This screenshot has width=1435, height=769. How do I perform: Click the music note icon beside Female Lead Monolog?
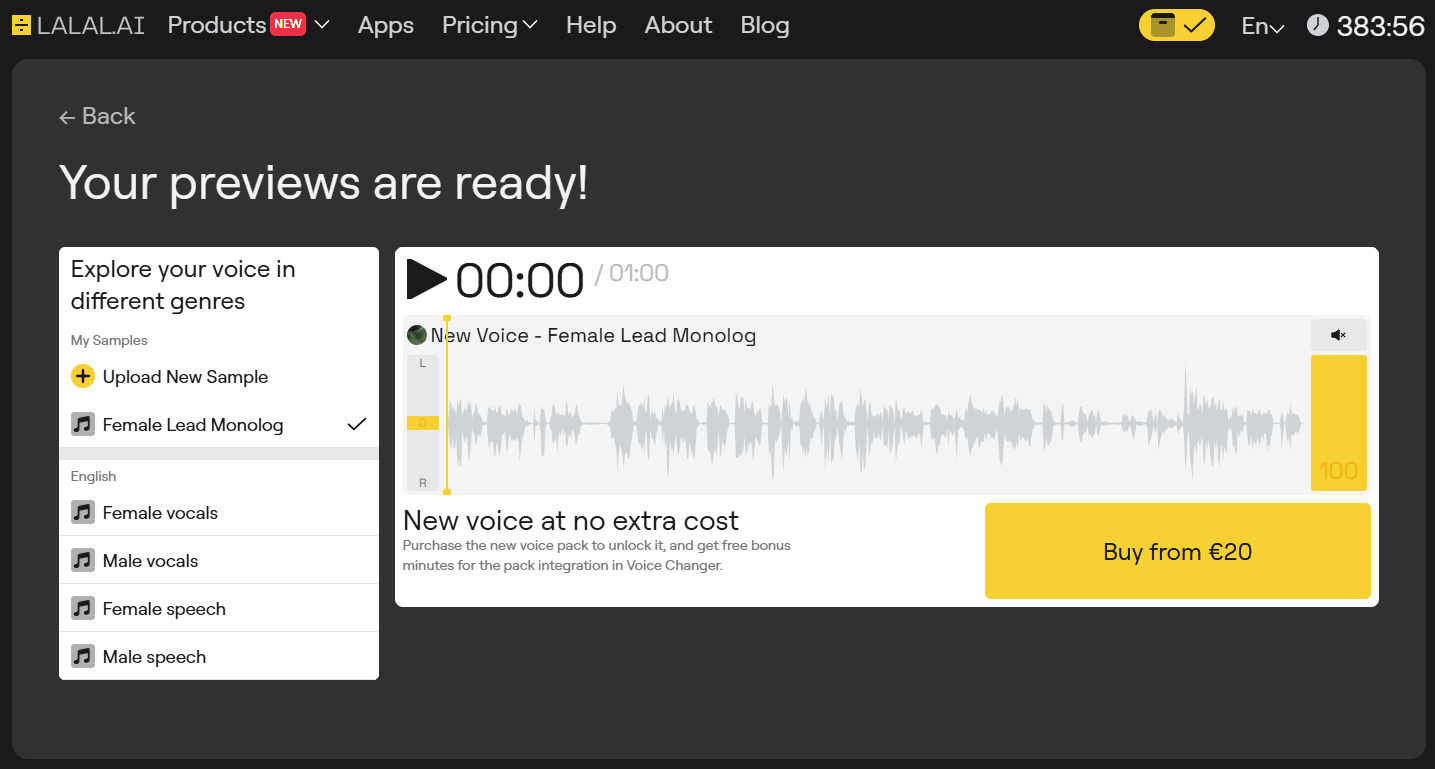[83, 425]
